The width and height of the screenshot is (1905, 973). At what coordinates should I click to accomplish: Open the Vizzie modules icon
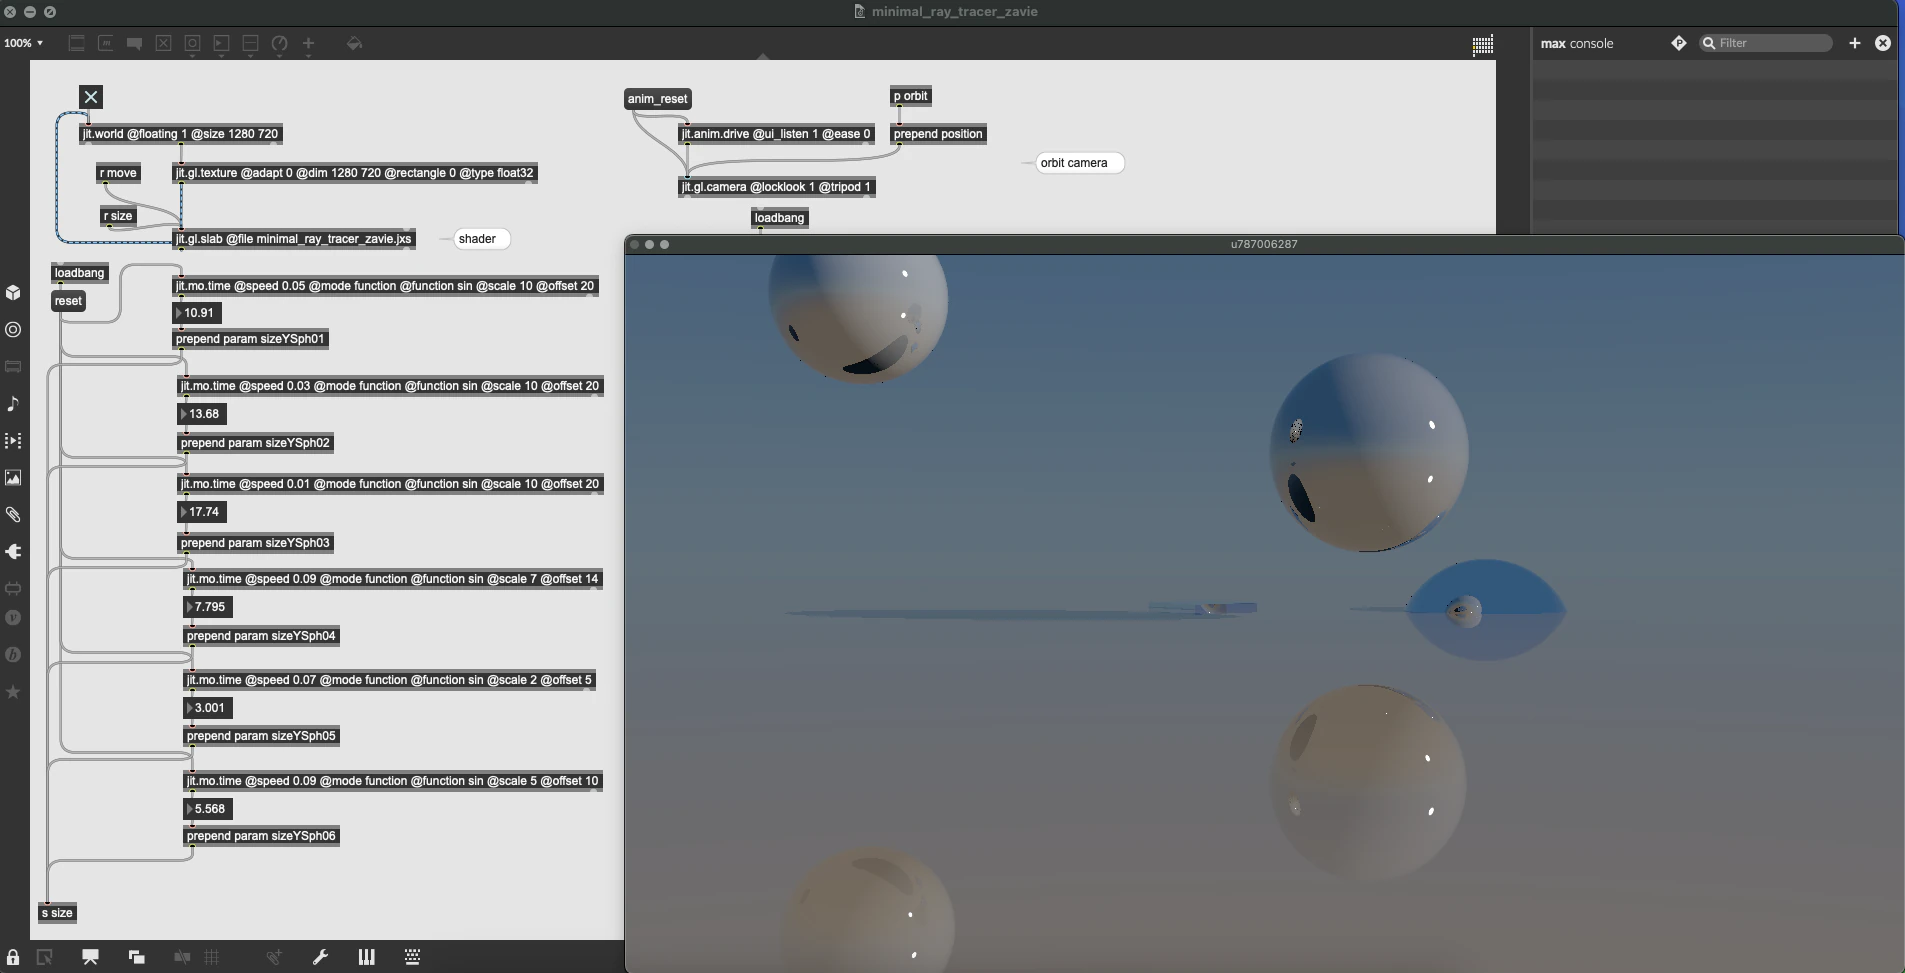(x=13, y=618)
